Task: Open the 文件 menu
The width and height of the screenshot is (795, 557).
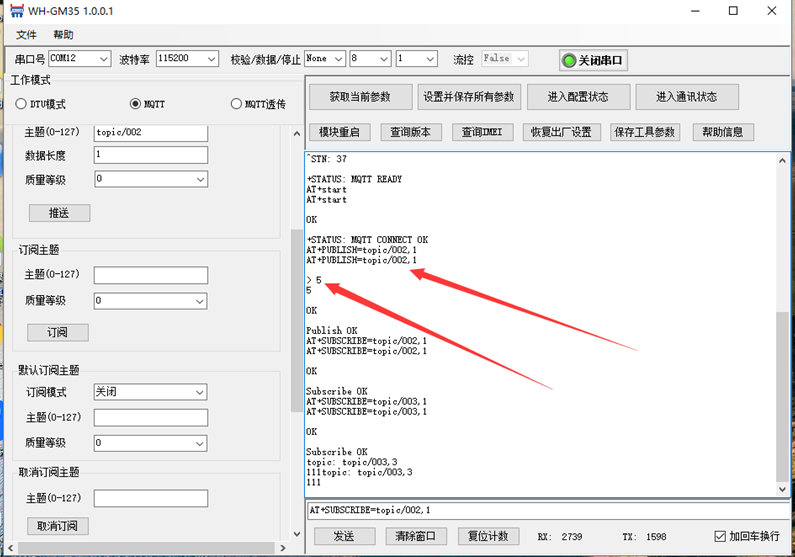Action: click(26, 34)
